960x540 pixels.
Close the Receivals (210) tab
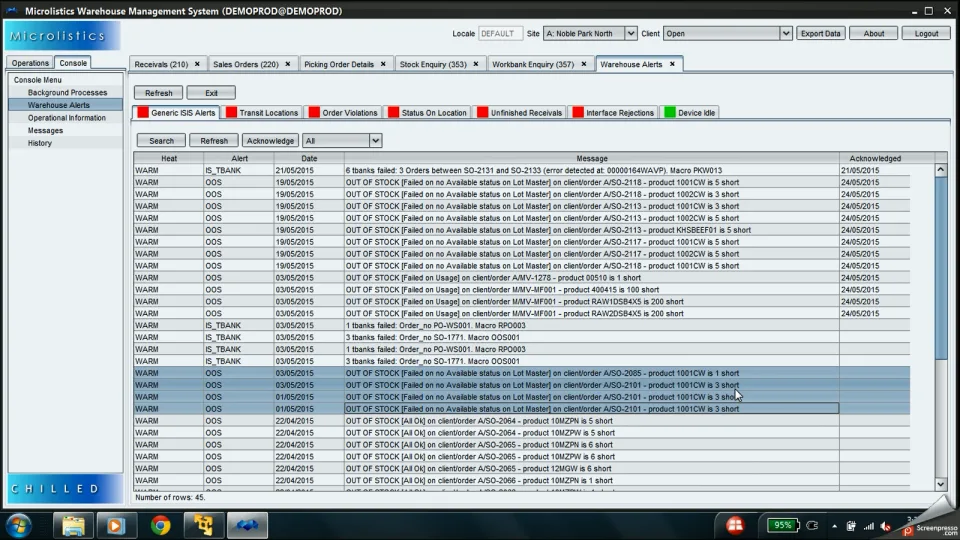click(197, 64)
